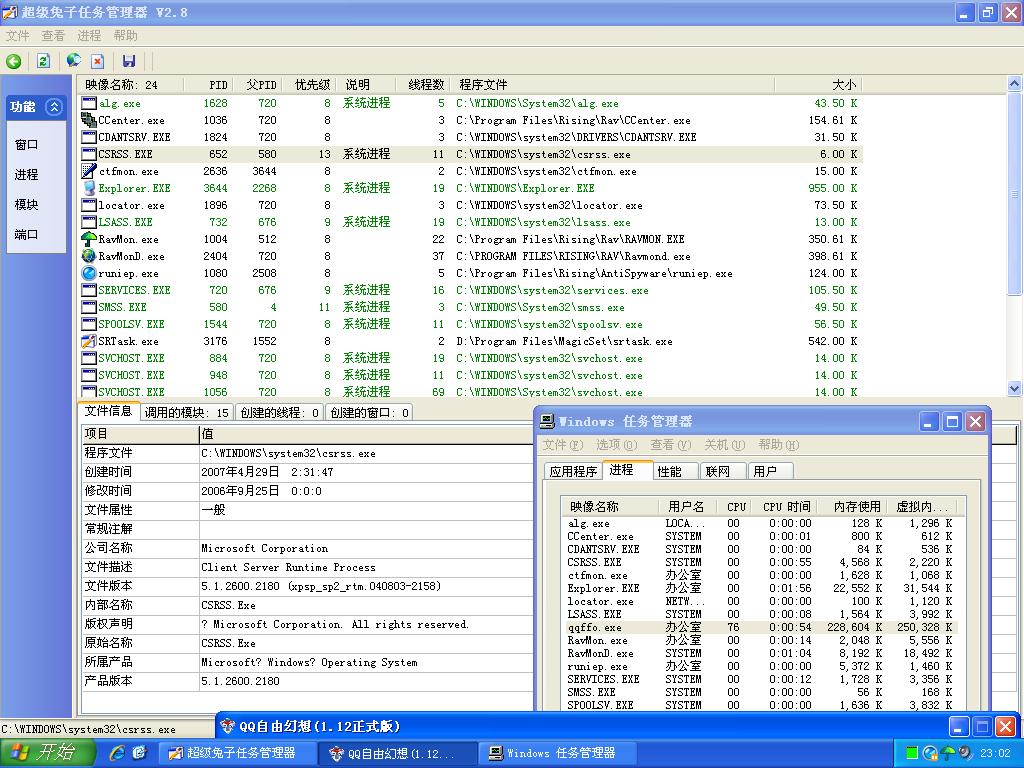Click the ctfmon.exe pen icon in list
Viewport: 1024px width, 768px height.
click(88, 171)
